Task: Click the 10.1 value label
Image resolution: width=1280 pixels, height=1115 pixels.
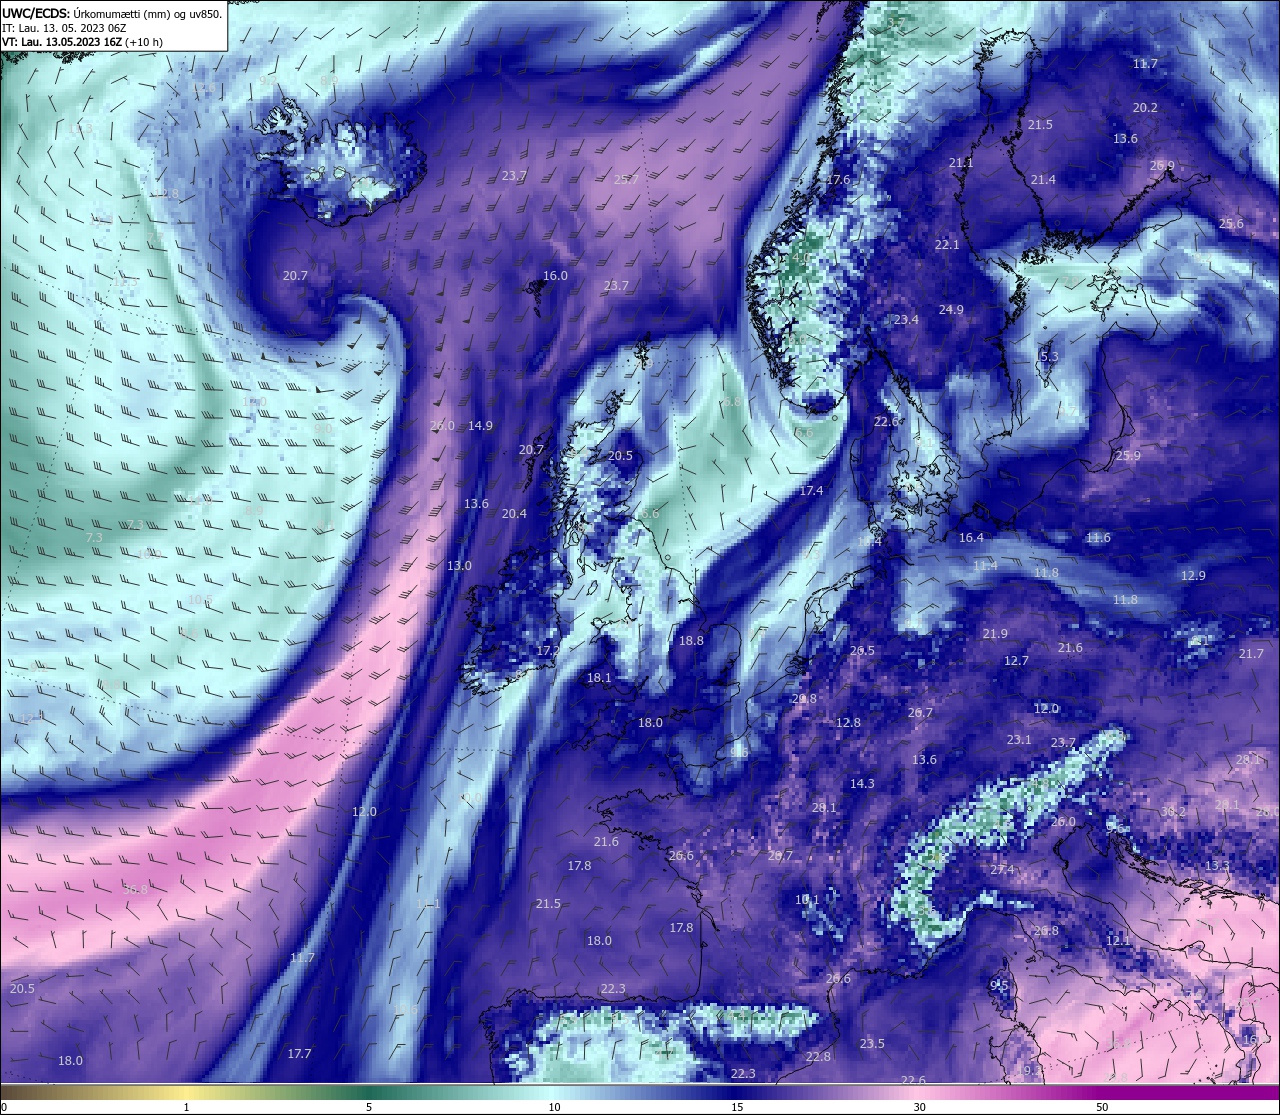Action: click(x=807, y=900)
